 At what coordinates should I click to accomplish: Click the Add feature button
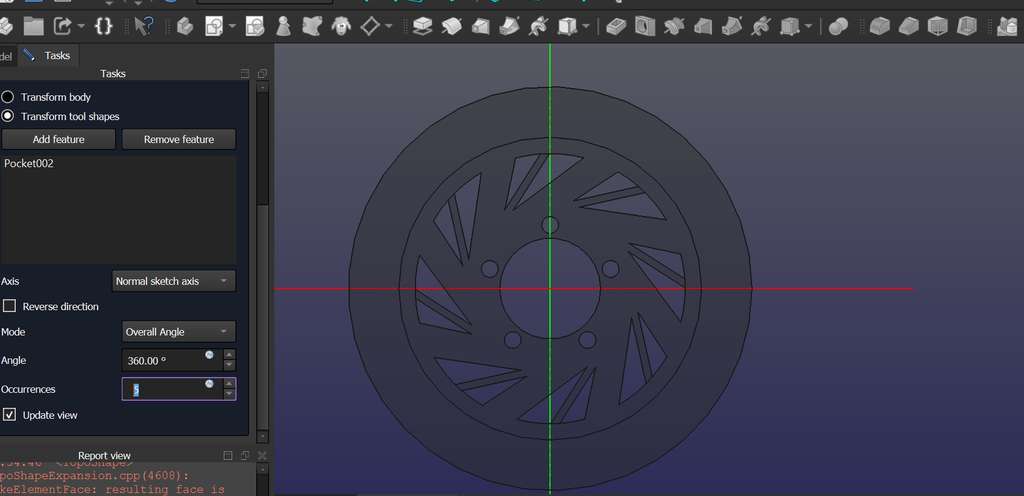pos(58,139)
